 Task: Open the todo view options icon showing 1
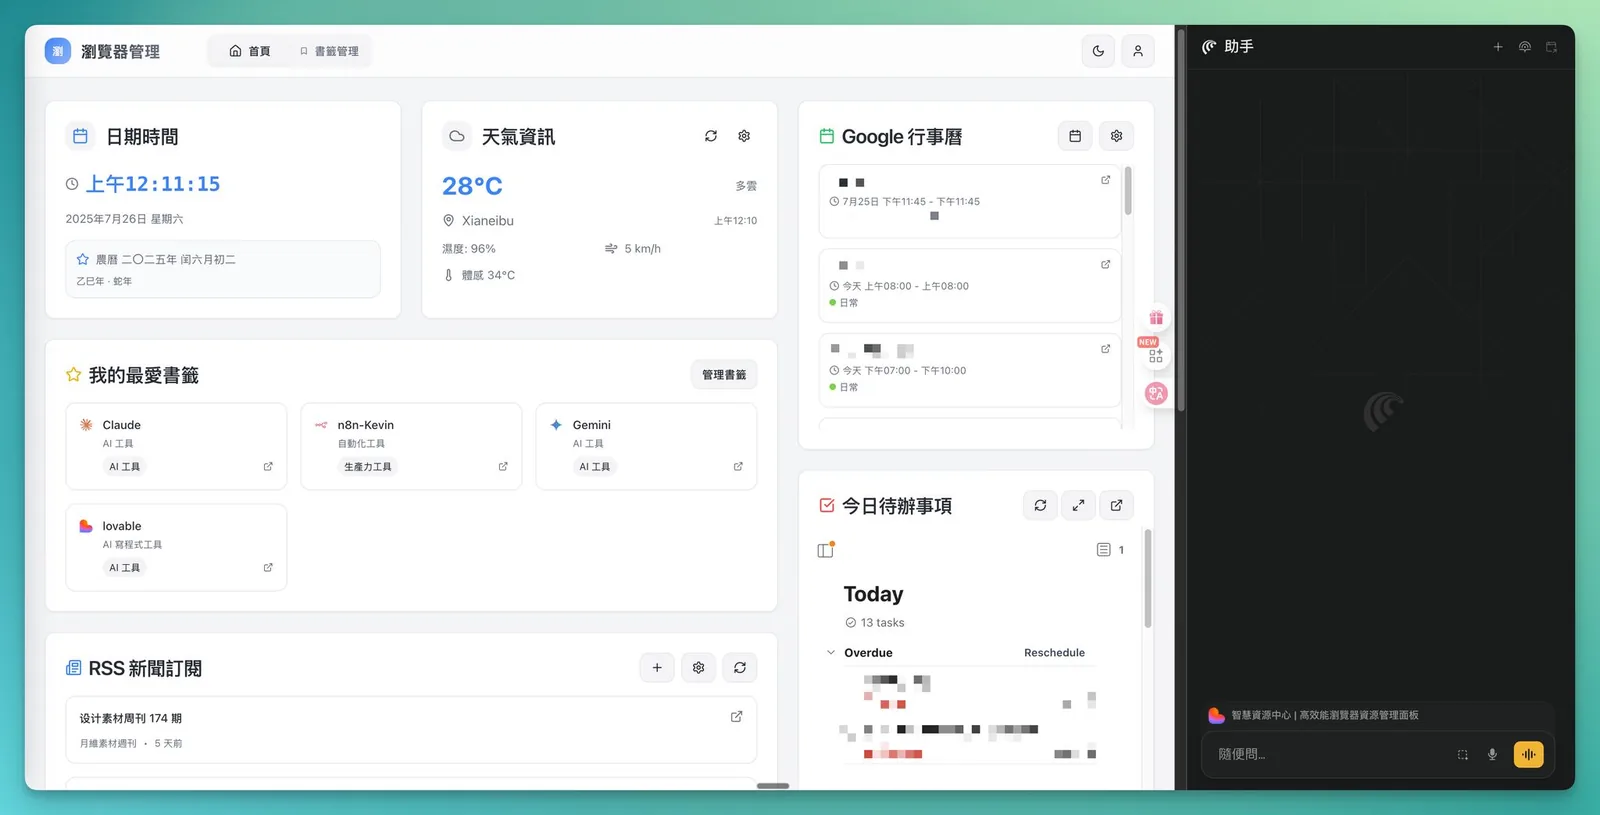click(1110, 550)
